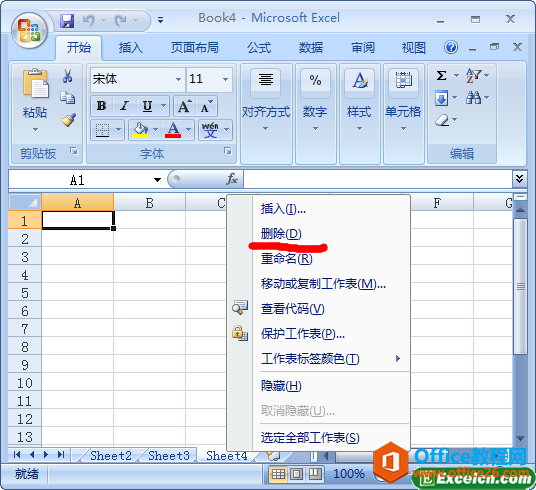This screenshot has height=490, width=536.
Task: Click the Page Layout view status button
Action: (296, 474)
